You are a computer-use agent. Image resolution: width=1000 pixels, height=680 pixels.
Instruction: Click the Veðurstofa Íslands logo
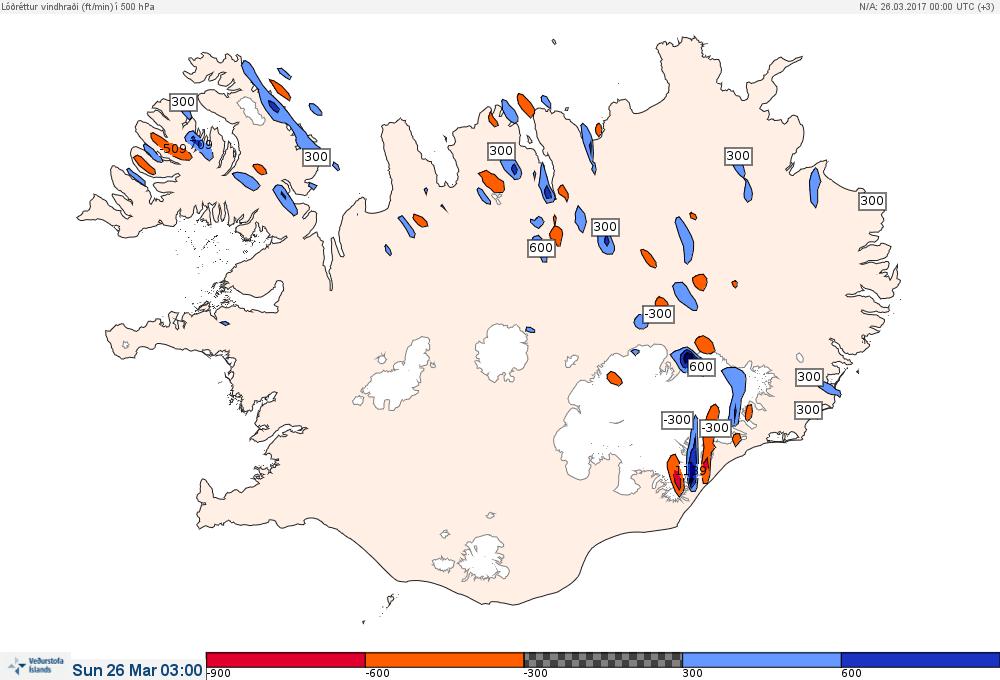pyautogui.click(x=36, y=666)
